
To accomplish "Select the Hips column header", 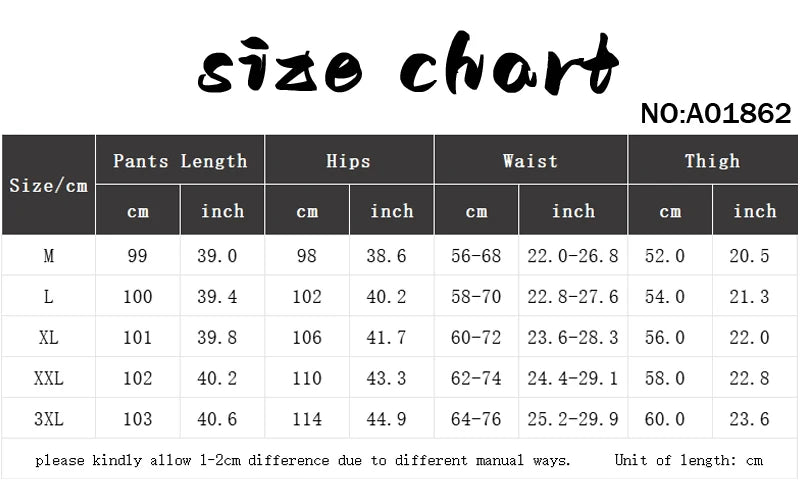I will pos(348,161).
